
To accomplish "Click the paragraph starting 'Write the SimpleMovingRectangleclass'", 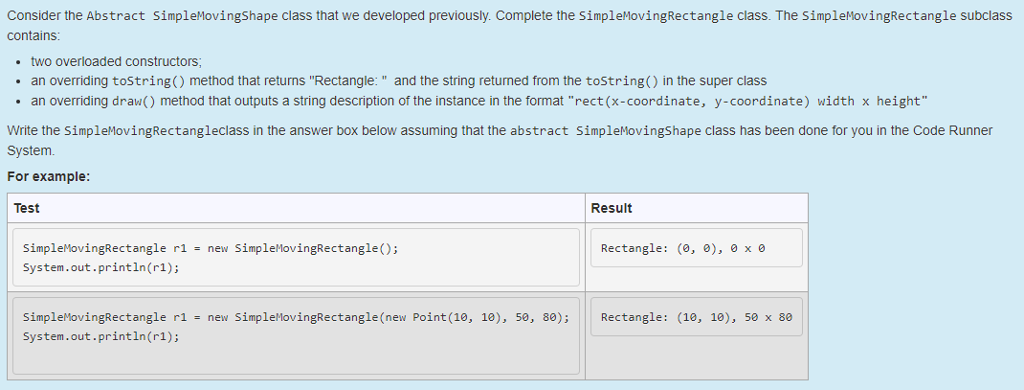I will click(x=500, y=140).
